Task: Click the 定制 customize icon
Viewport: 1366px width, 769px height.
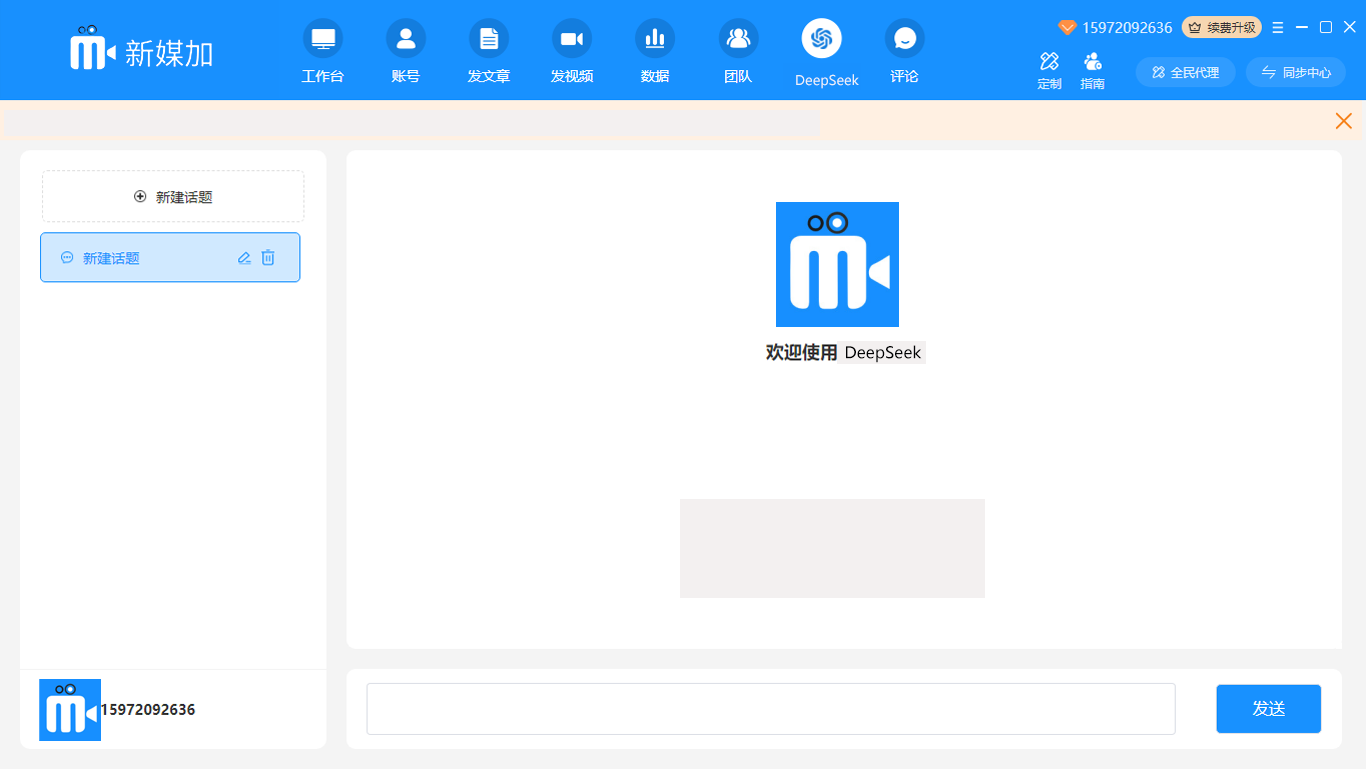Action: [x=1049, y=62]
